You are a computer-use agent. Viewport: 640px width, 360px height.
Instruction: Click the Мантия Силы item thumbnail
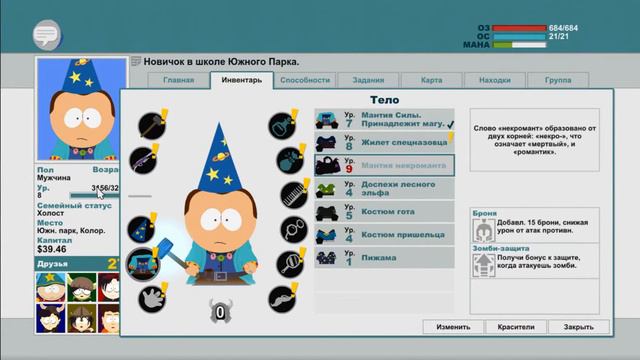[327, 120]
